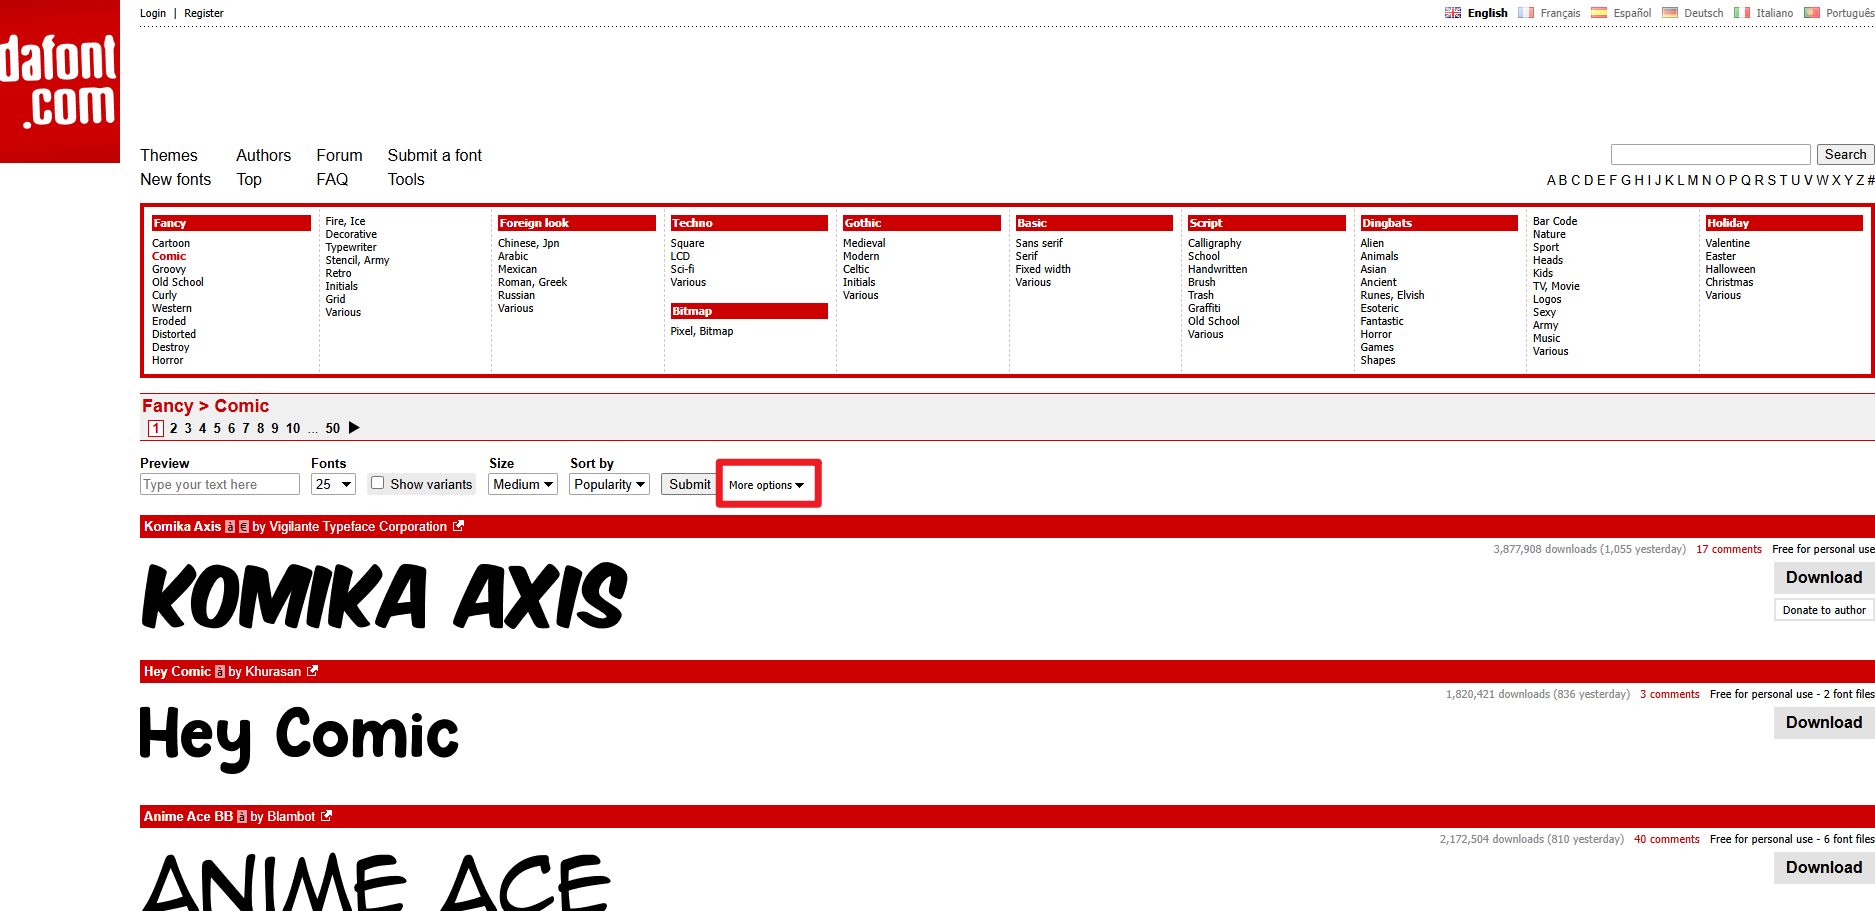This screenshot has width=1875, height=911.
Task: Open Pixel, Bitmap category
Action: [702, 331]
